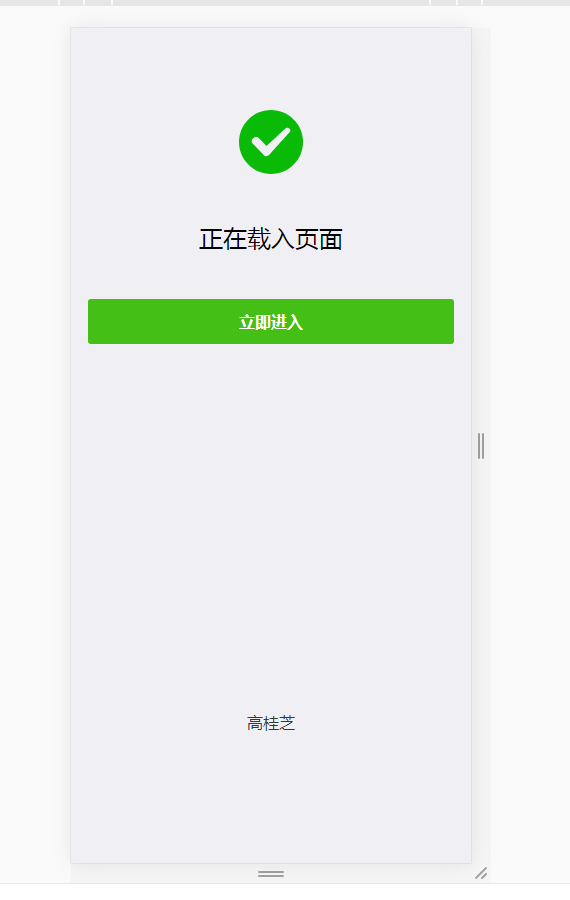Click the rightmost segment of the top width bar

click(526, 2)
